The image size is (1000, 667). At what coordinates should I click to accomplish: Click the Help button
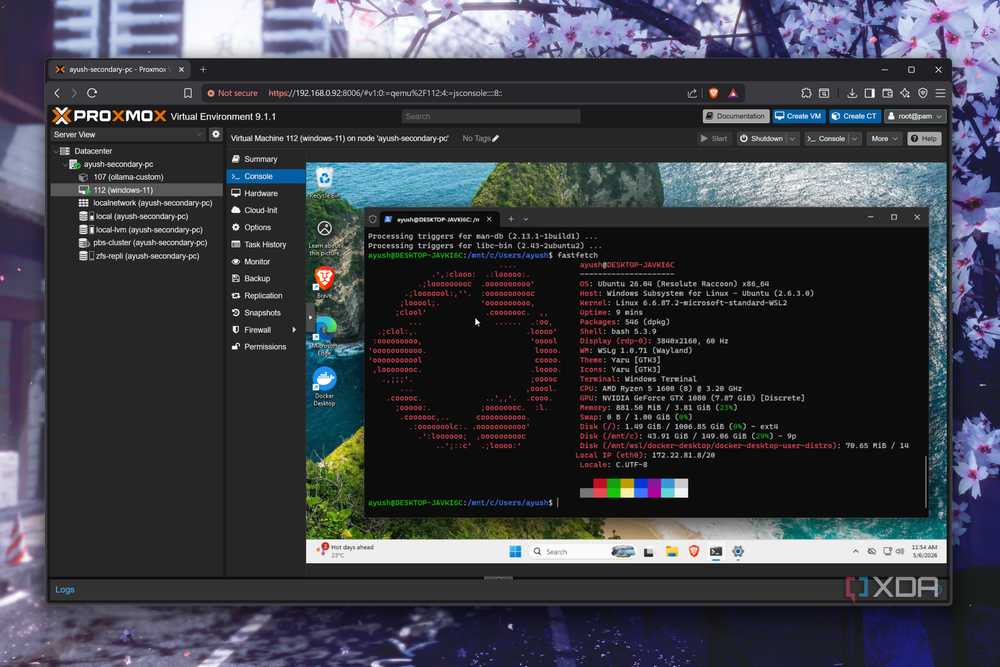[x=924, y=138]
